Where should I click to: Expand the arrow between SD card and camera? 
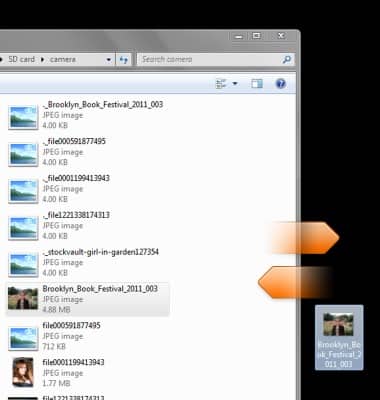(42, 60)
